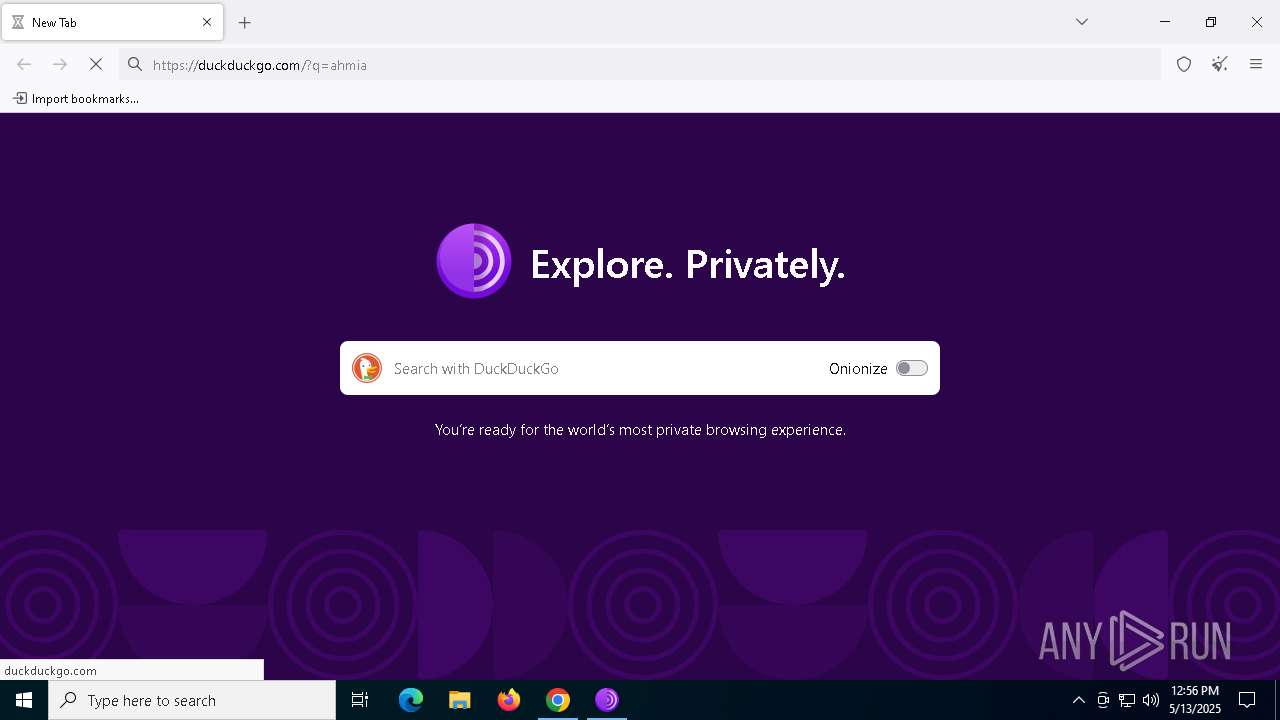Restore down the browser window
Viewport: 1280px width, 720px height.
[x=1211, y=22]
